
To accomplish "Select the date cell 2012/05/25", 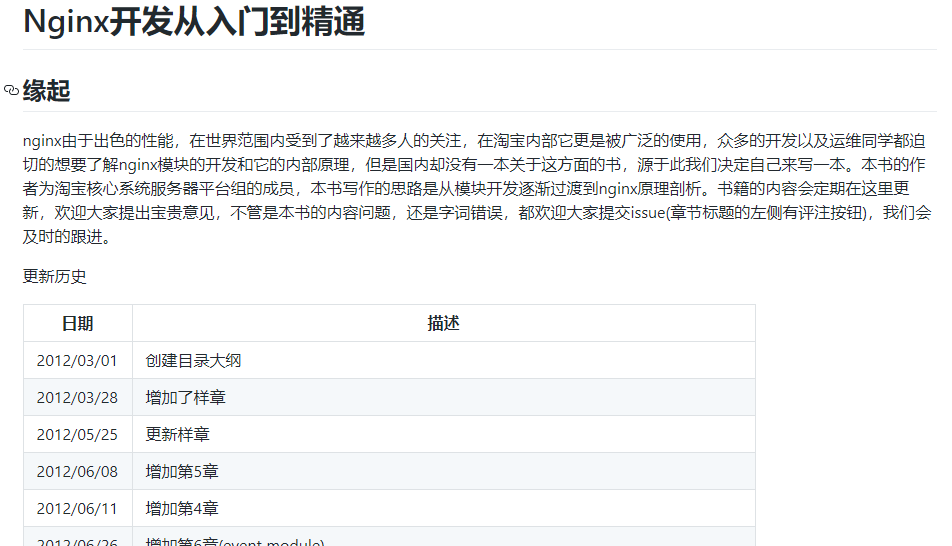I will coord(78,434).
